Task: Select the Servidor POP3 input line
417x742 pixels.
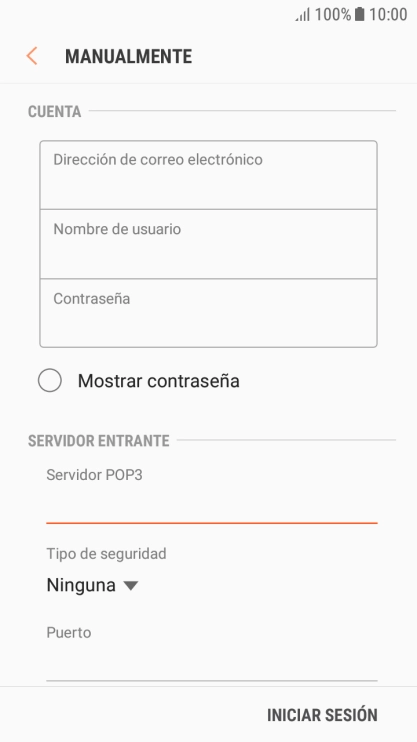Action: [x=212, y=507]
